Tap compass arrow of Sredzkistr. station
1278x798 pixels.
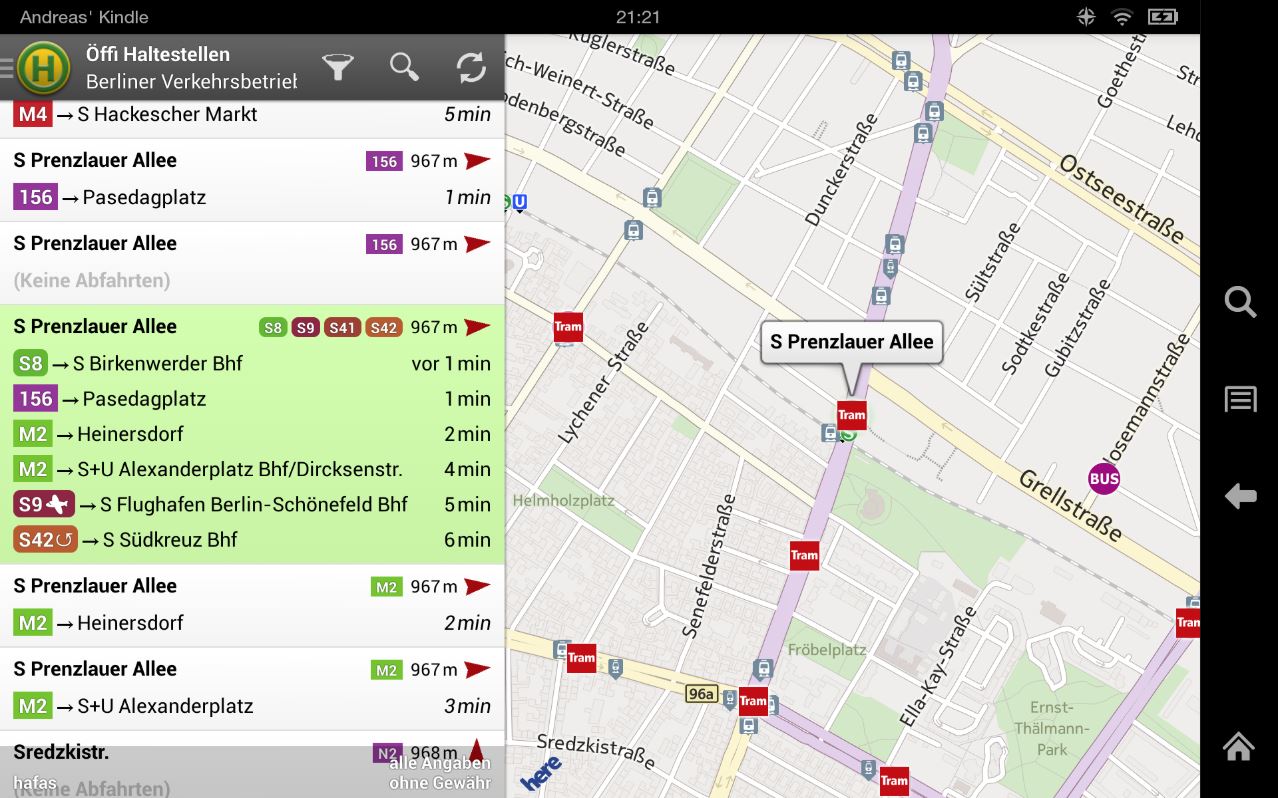click(x=476, y=751)
